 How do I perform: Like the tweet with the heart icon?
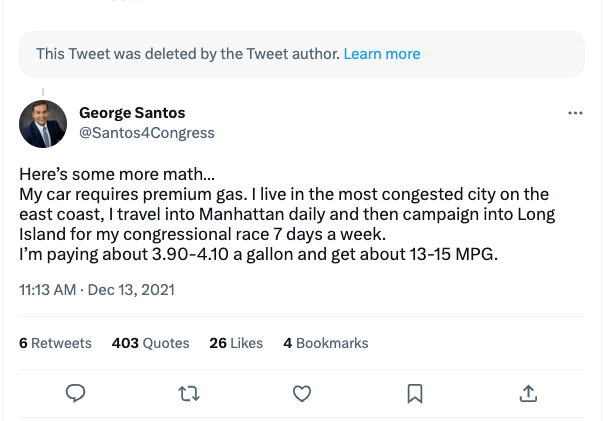[302, 394]
